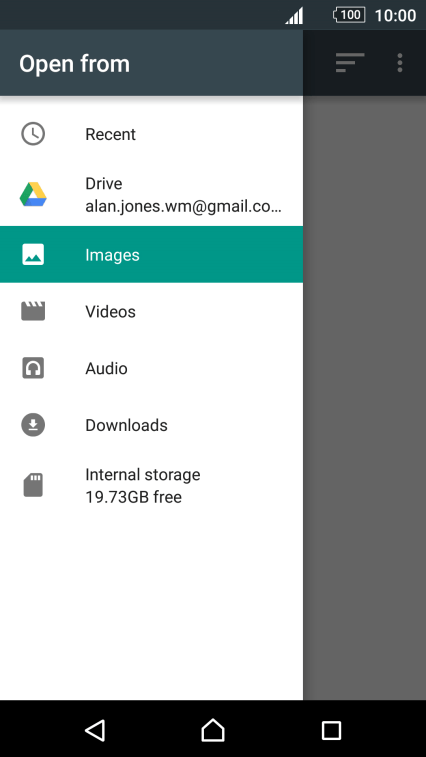Viewport: 426px width, 757px height.
Task: Tap the 10:00 clock in status bar
Action: pos(395,15)
